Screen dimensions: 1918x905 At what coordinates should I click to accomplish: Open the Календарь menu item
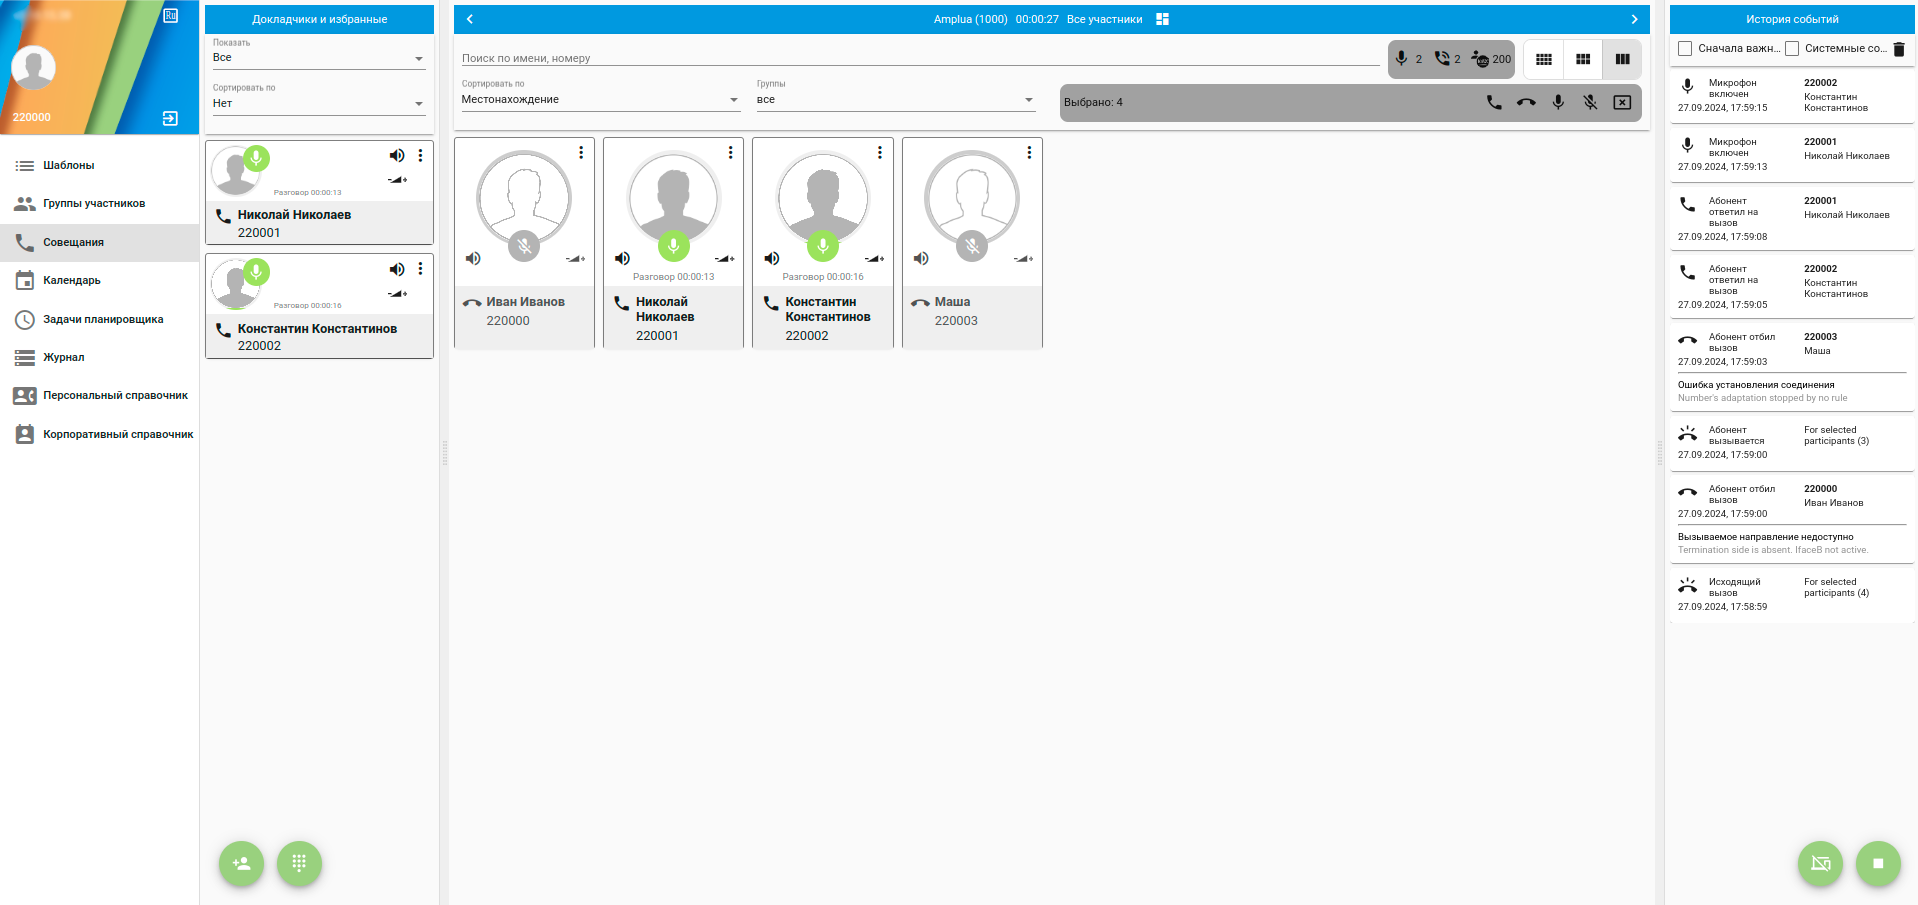pyautogui.click(x=72, y=281)
